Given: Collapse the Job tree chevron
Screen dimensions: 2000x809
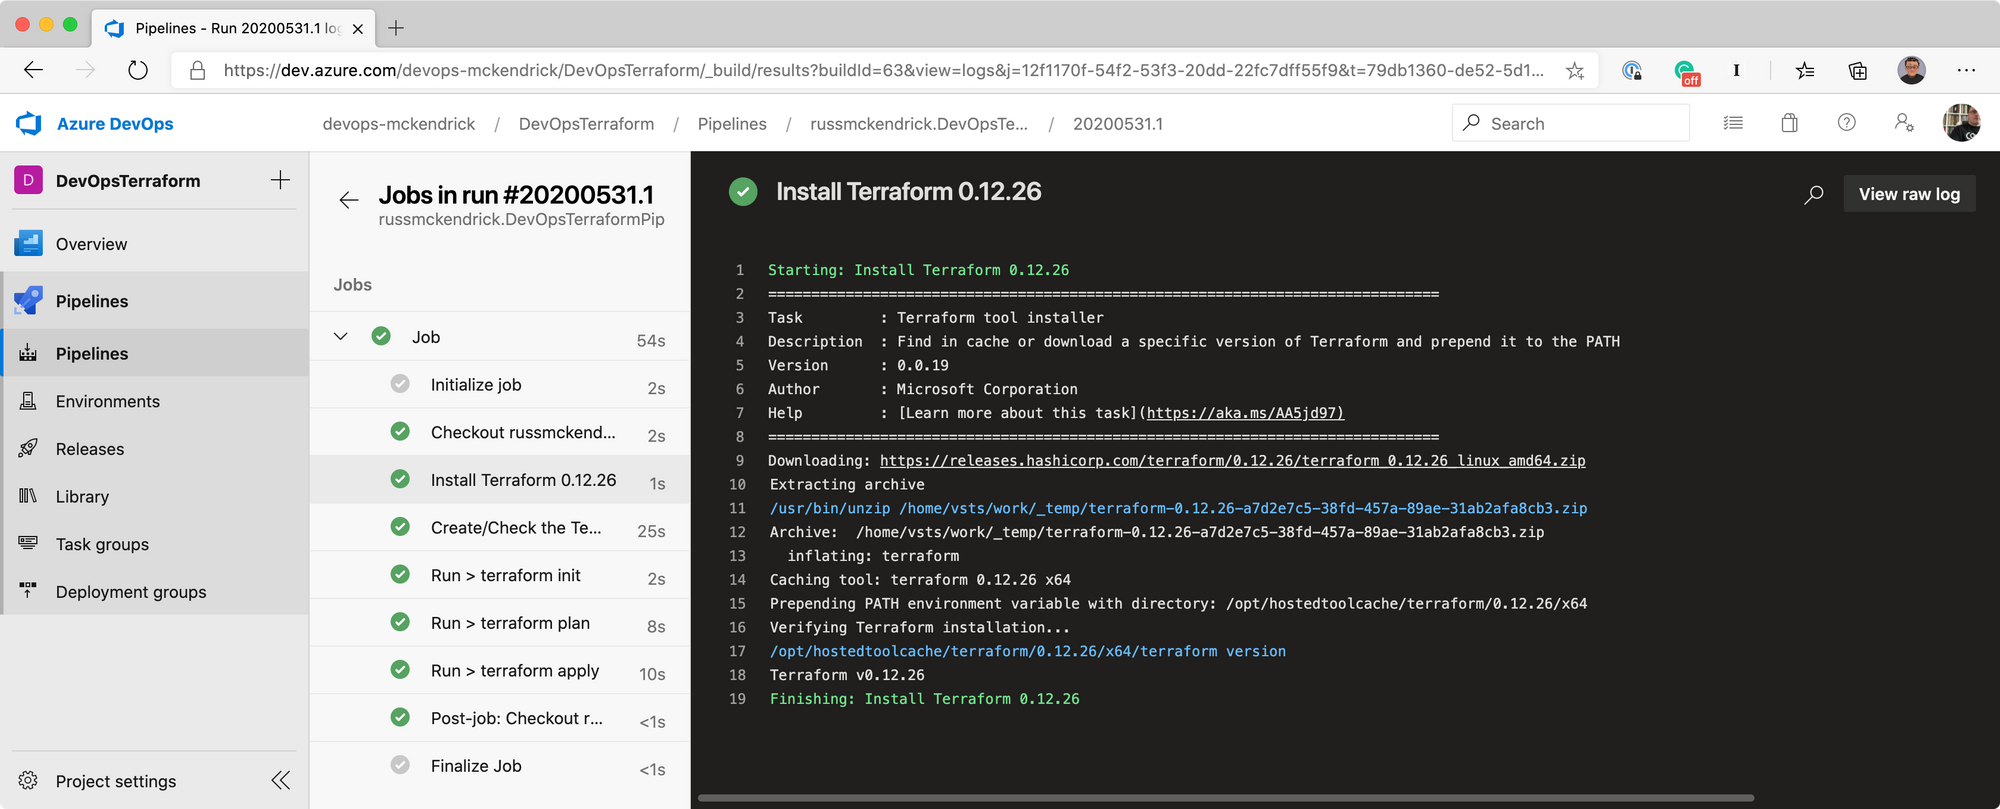Looking at the screenshot, I should point(340,336).
